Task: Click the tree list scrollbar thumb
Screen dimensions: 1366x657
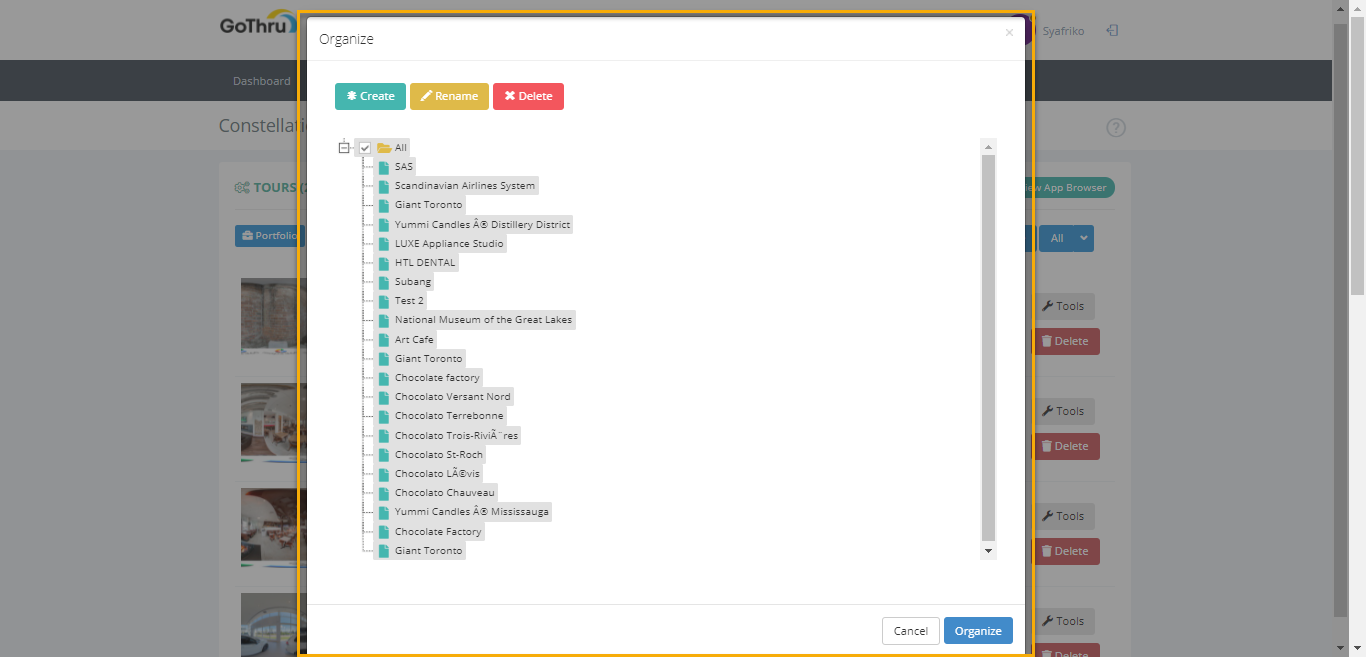Action: point(989,348)
